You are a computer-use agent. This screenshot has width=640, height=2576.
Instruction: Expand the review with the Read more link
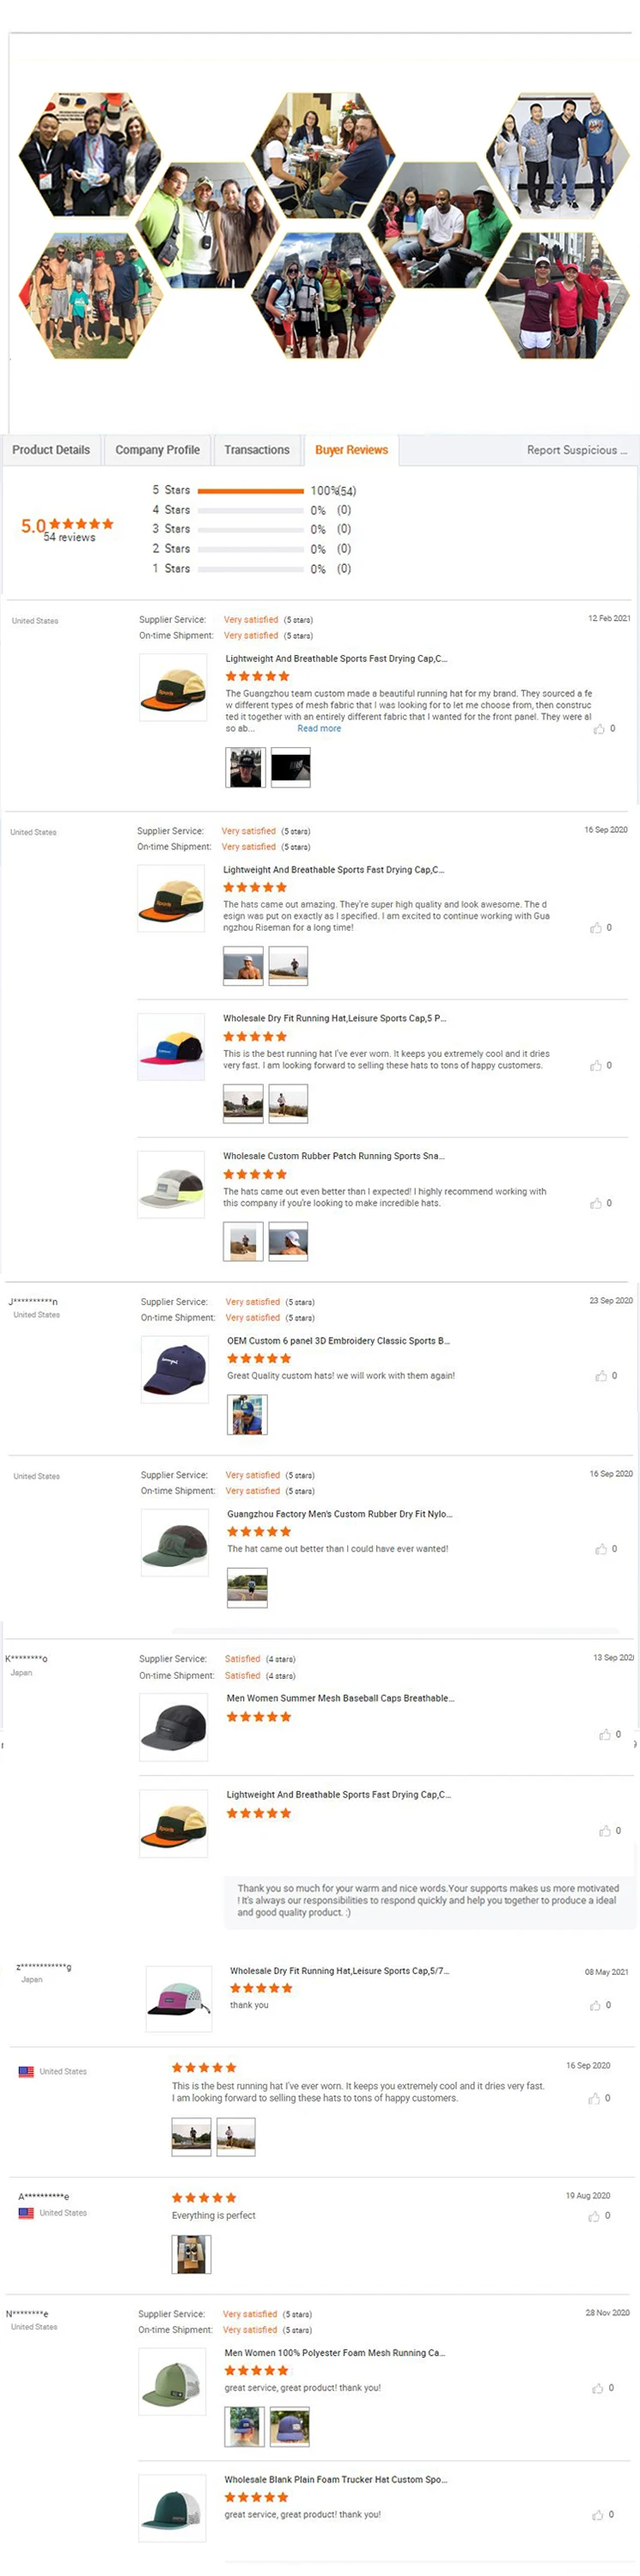(319, 728)
